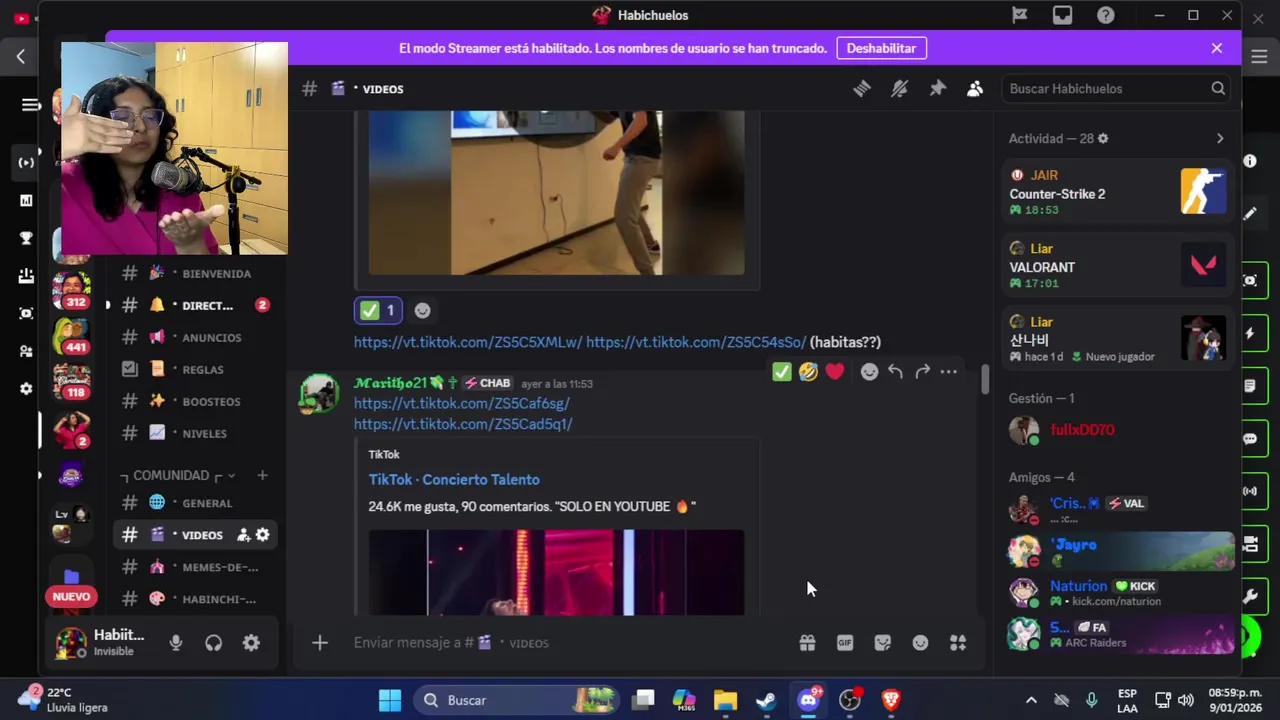This screenshot has height=720, width=1280.
Task: Click the search magnifier in Buscar Habichuelos
Action: [1218, 89]
